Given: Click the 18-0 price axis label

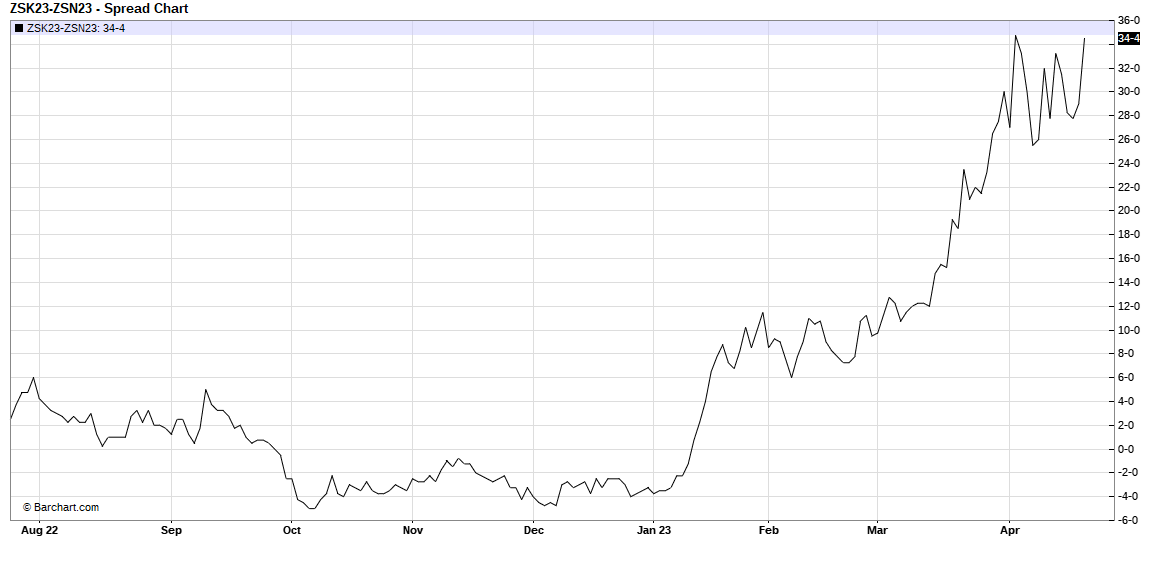Looking at the screenshot, I should pos(1129,234).
